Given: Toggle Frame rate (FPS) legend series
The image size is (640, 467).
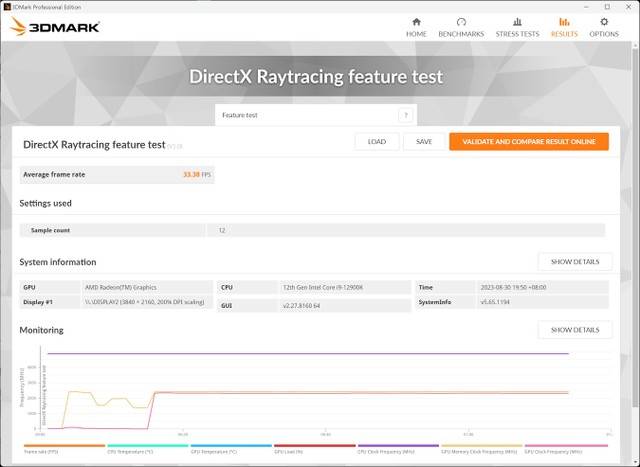Looking at the screenshot, I should click(x=64, y=449).
